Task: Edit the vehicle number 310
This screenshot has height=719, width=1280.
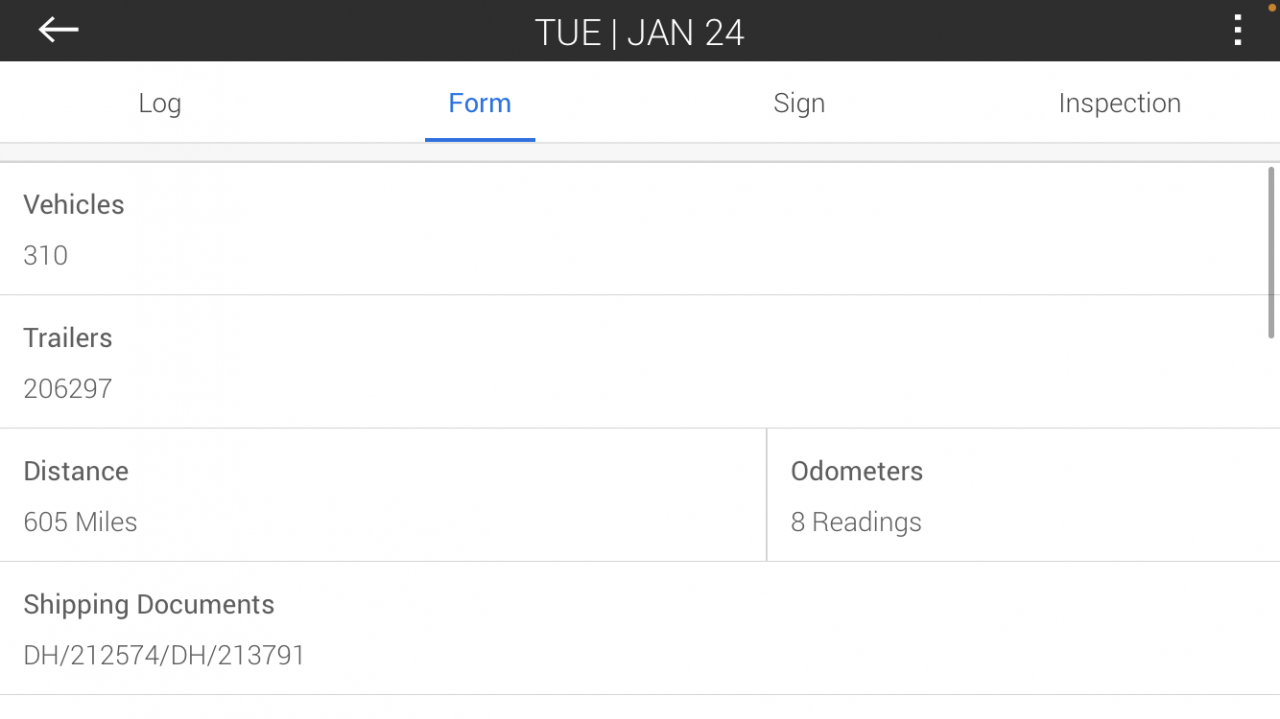Action: coord(46,255)
